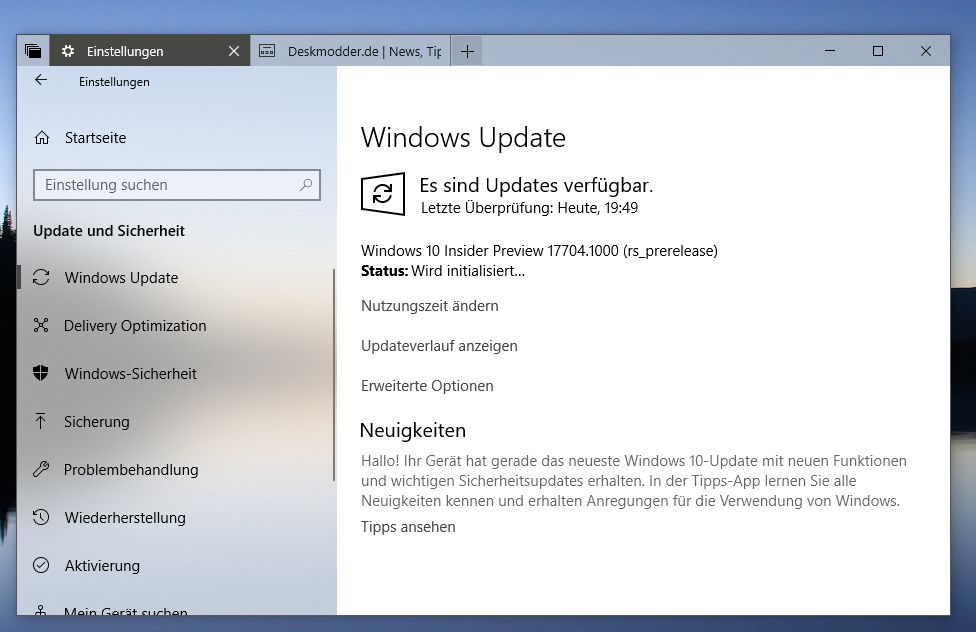The width and height of the screenshot is (976, 632).
Task: Click the magnifier search icon
Action: pos(306,185)
